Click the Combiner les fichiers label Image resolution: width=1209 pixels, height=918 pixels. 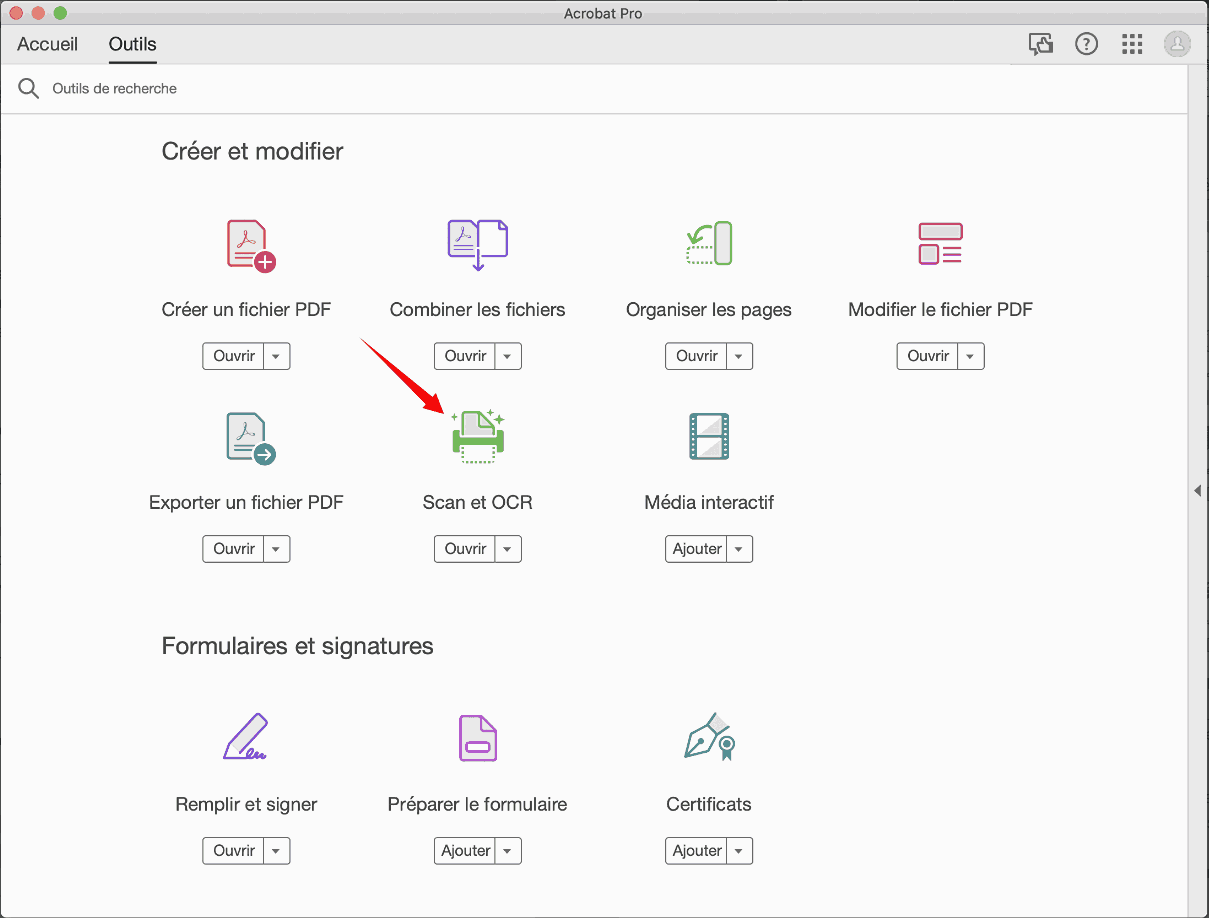pos(477,310)
